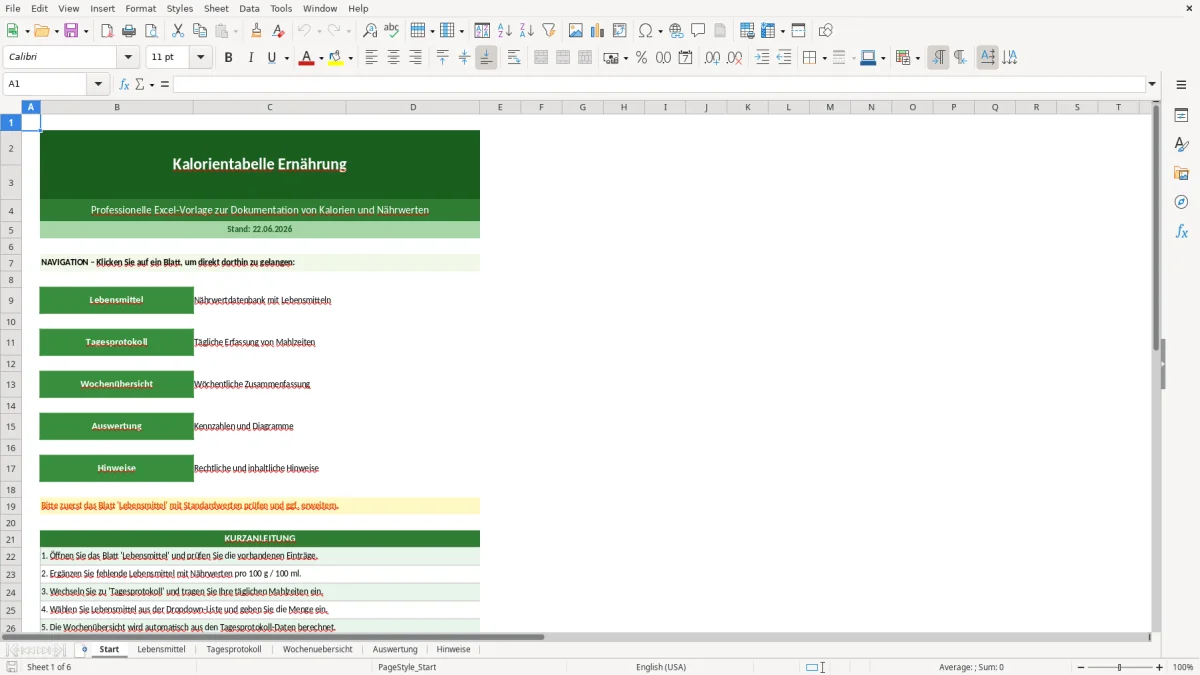Toggle Italic formatting
Screen dimensions: 1200x675
(250, 58)
